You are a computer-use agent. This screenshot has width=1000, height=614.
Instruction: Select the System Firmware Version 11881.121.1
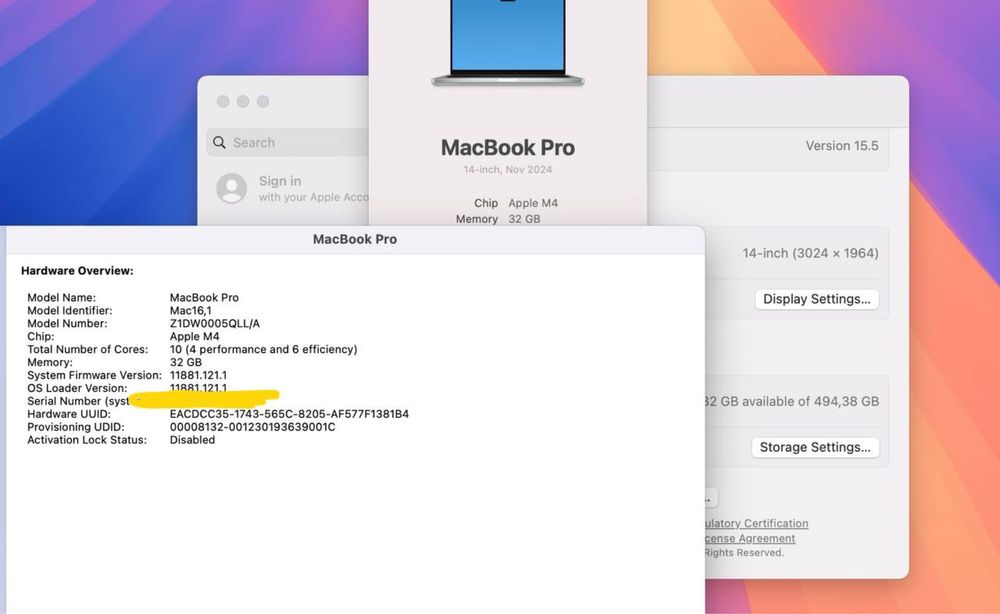(x=198, y=375)
